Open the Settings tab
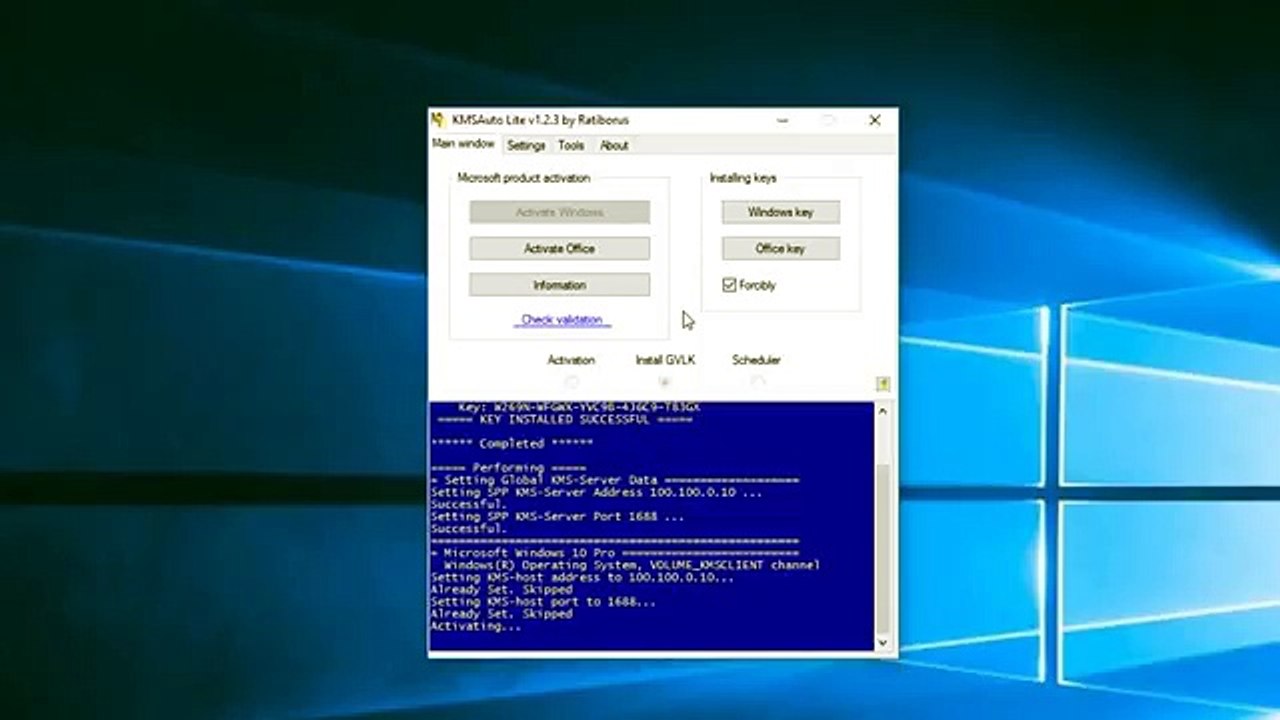 click(526, 145)
